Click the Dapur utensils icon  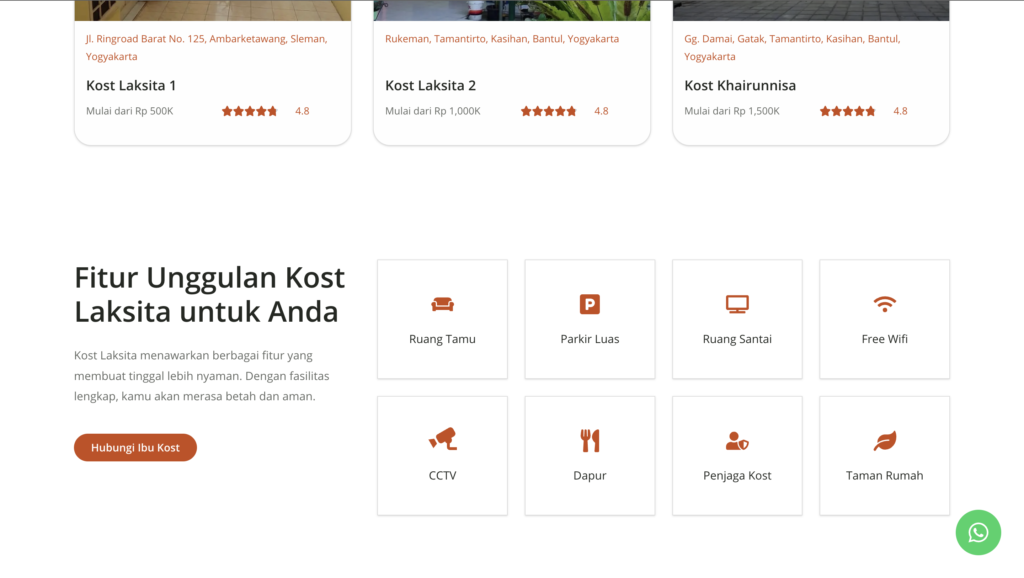click(590, 440)
